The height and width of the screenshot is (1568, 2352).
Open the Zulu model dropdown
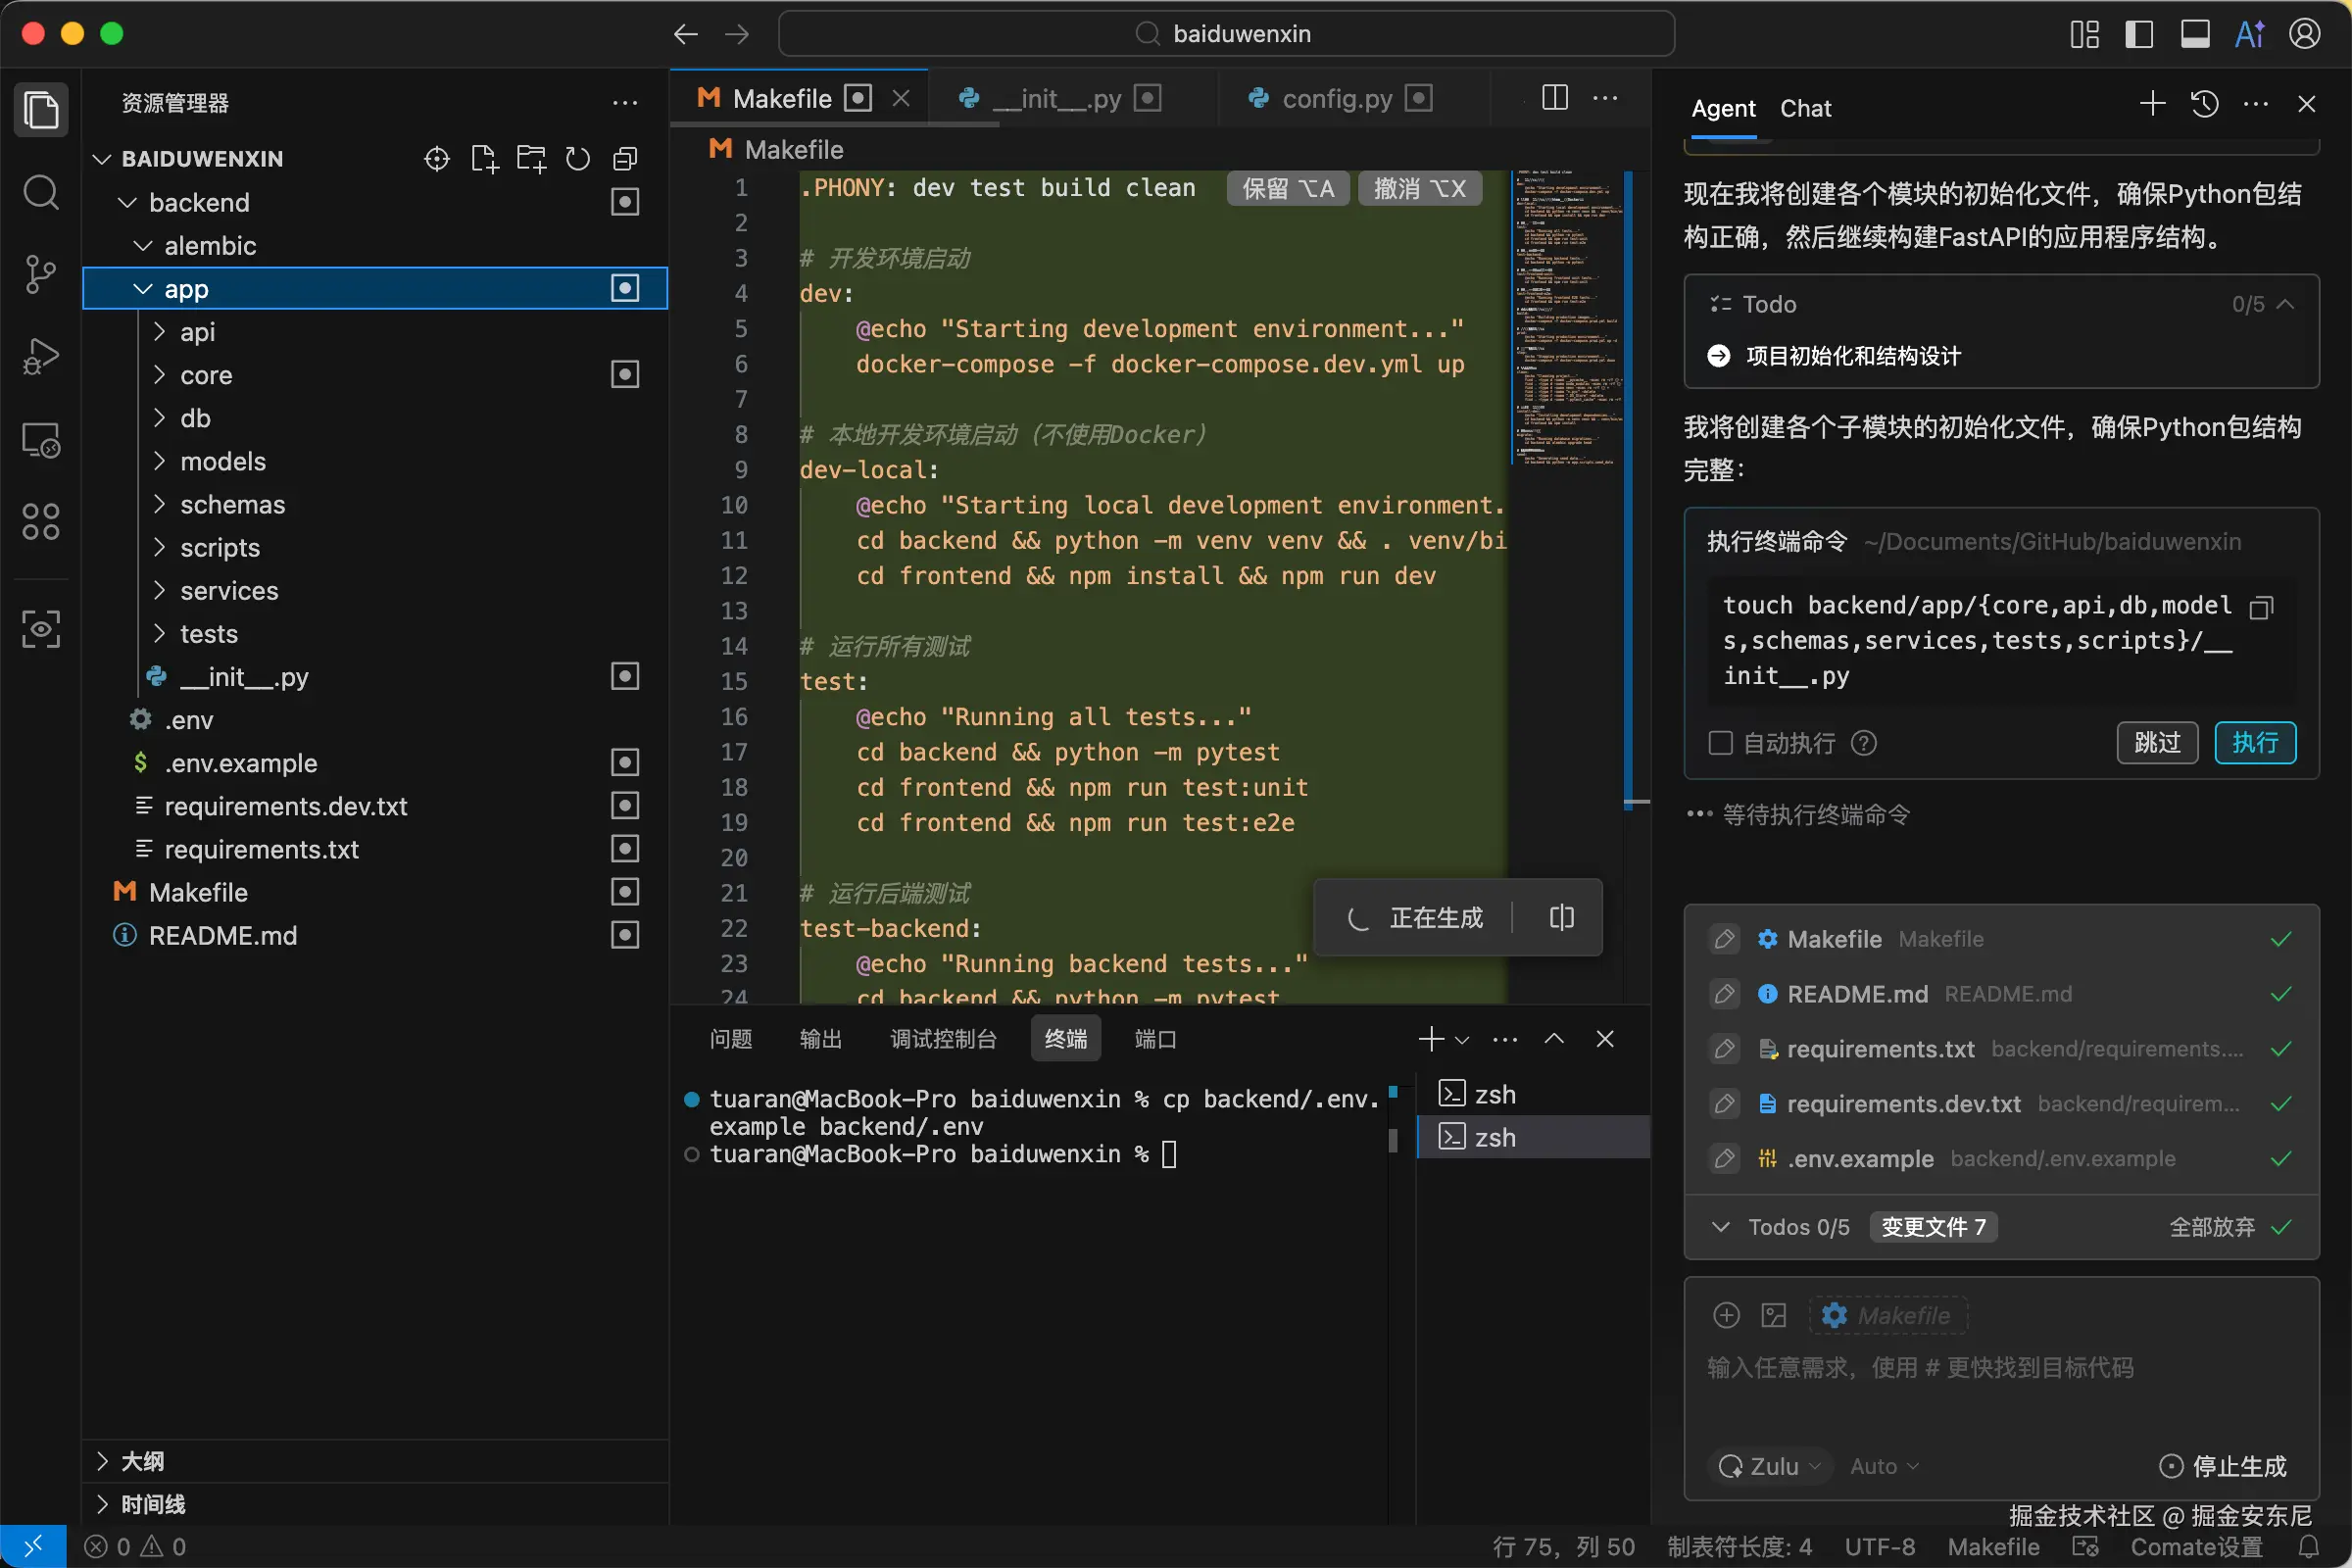pyautogui.click(x=1770, y=1466)
